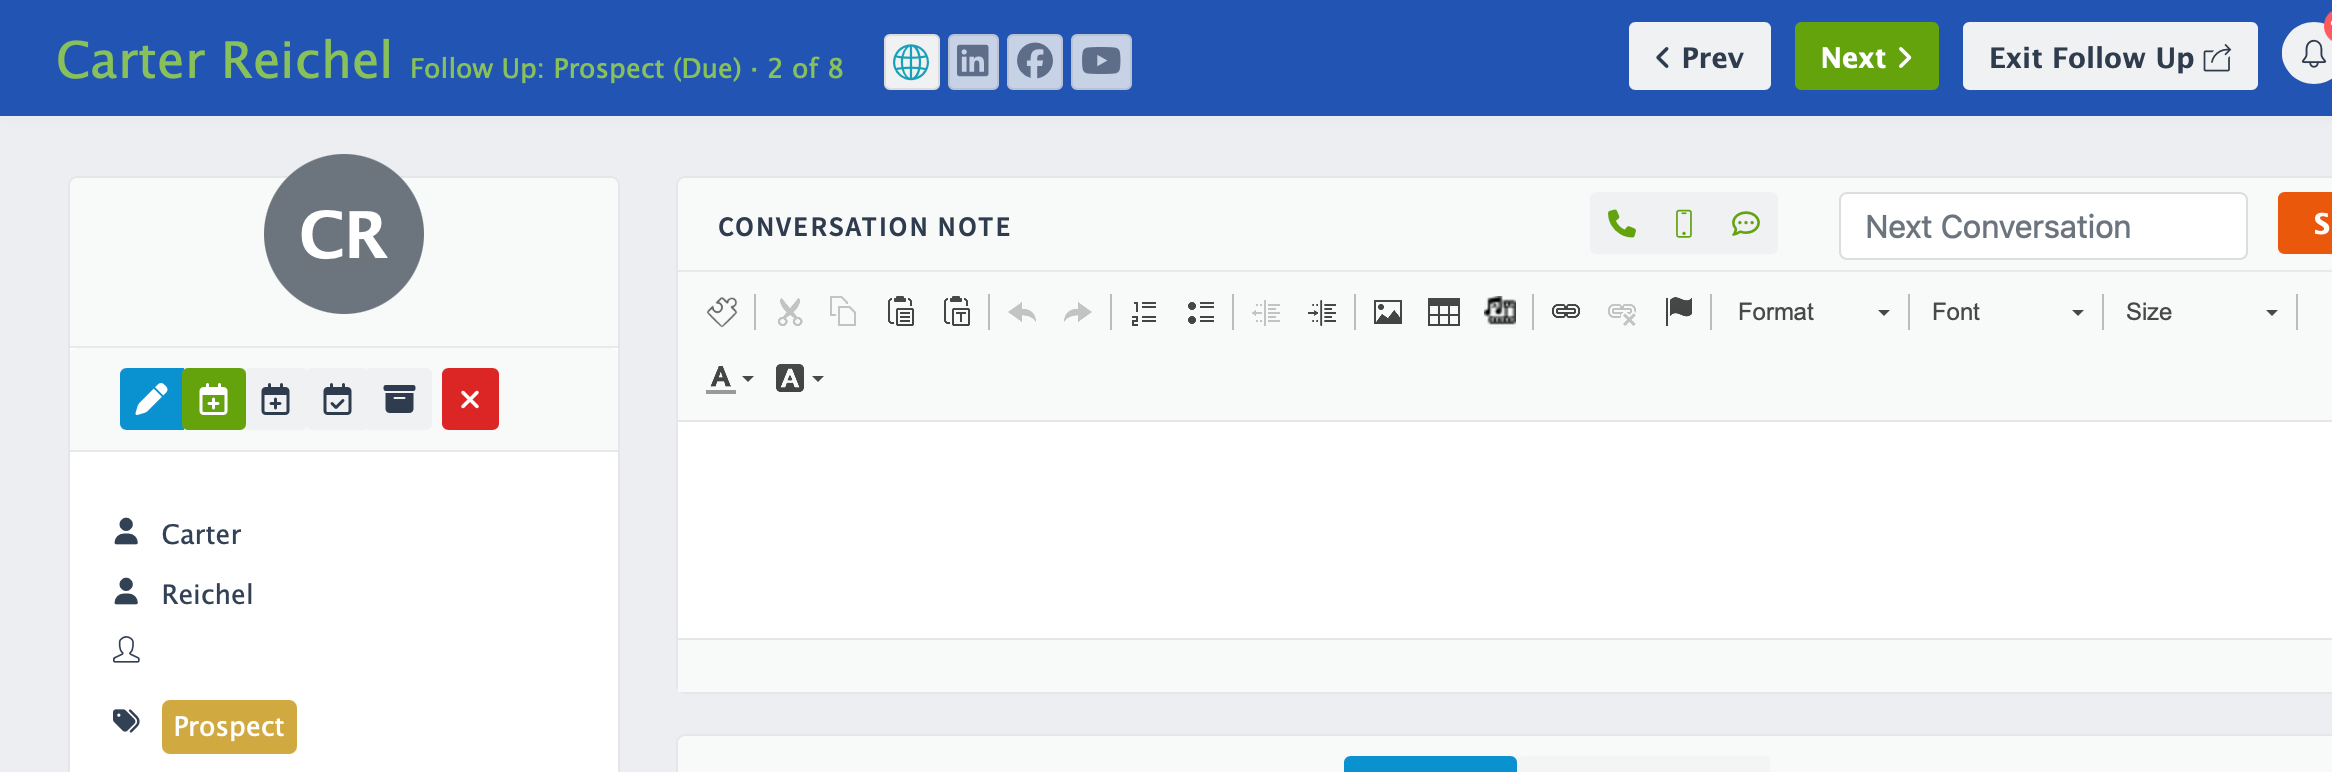
Task: Click the calendar check icon
Action: click(x=338, y=399)
